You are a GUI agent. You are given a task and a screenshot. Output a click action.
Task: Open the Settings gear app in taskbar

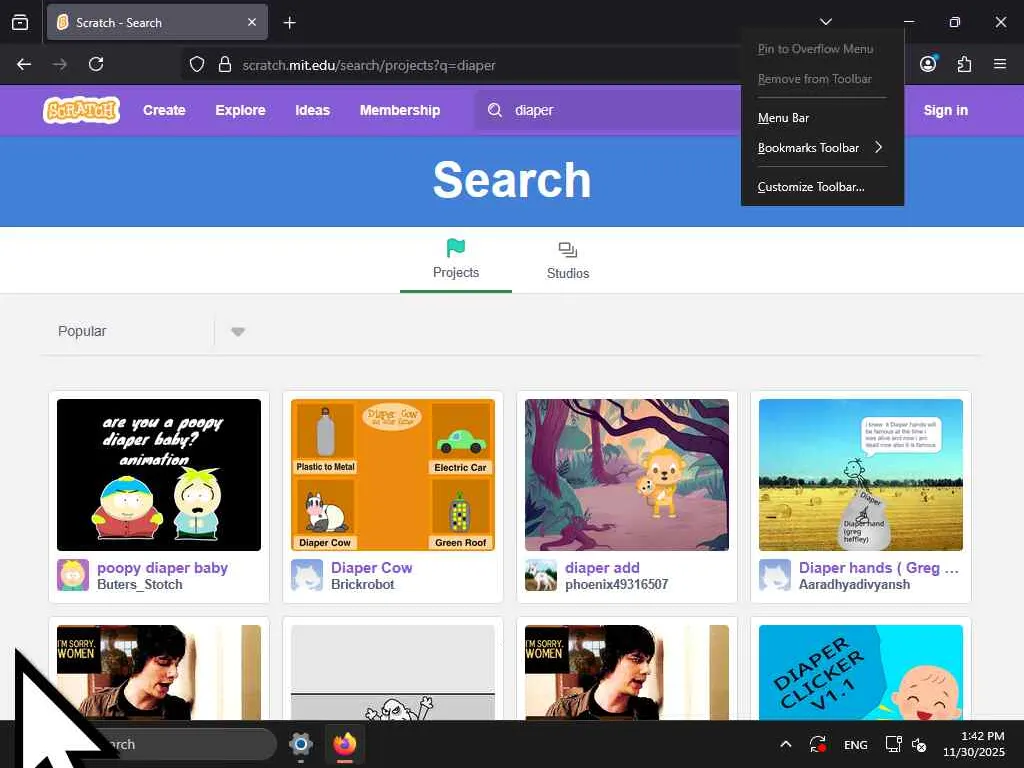click(x=301, y=744)
